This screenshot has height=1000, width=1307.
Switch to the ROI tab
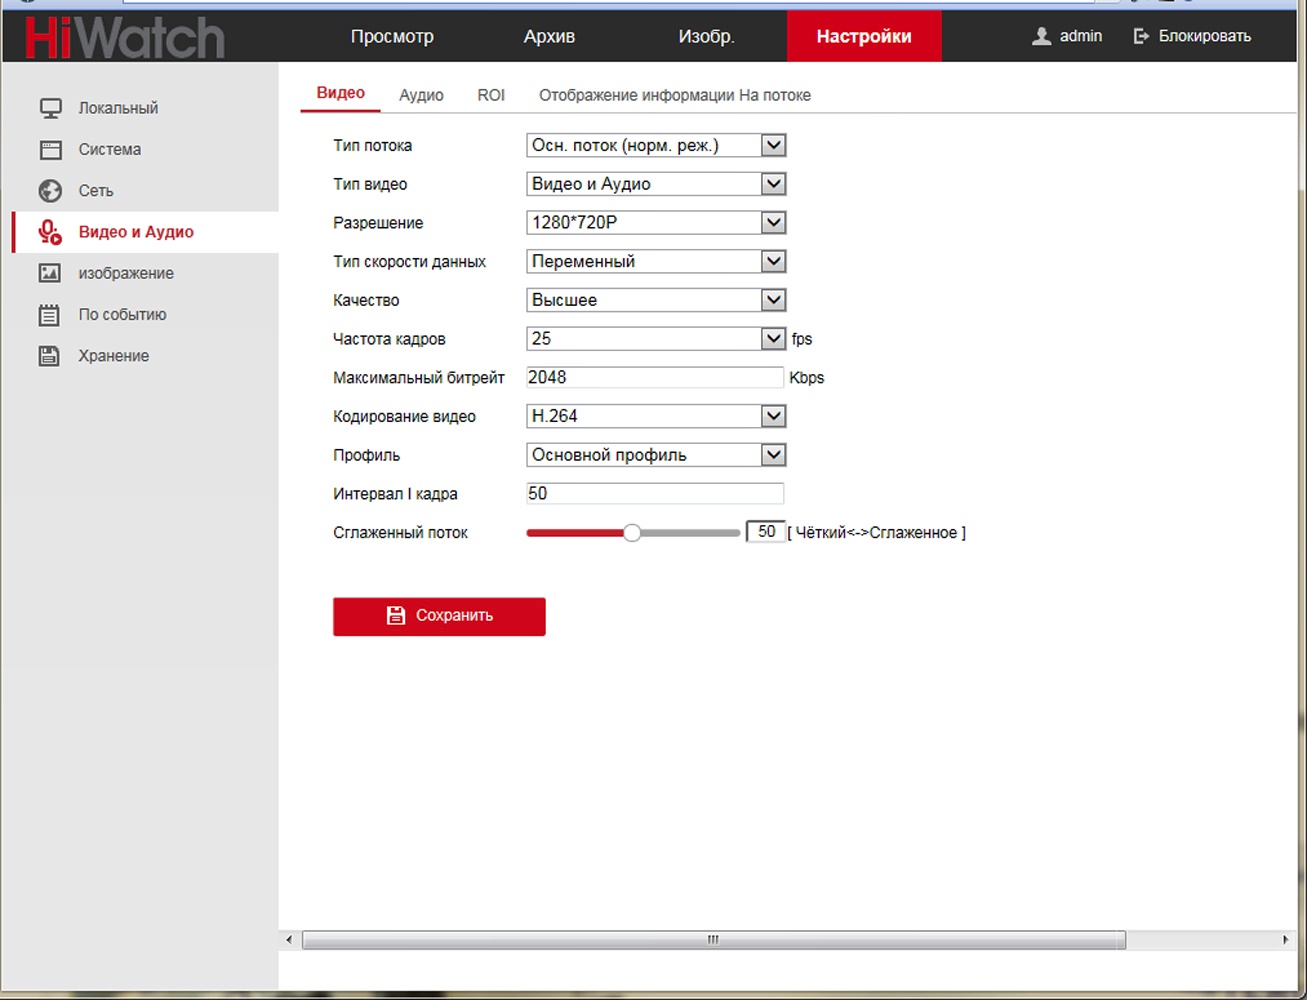pos(491,95)
